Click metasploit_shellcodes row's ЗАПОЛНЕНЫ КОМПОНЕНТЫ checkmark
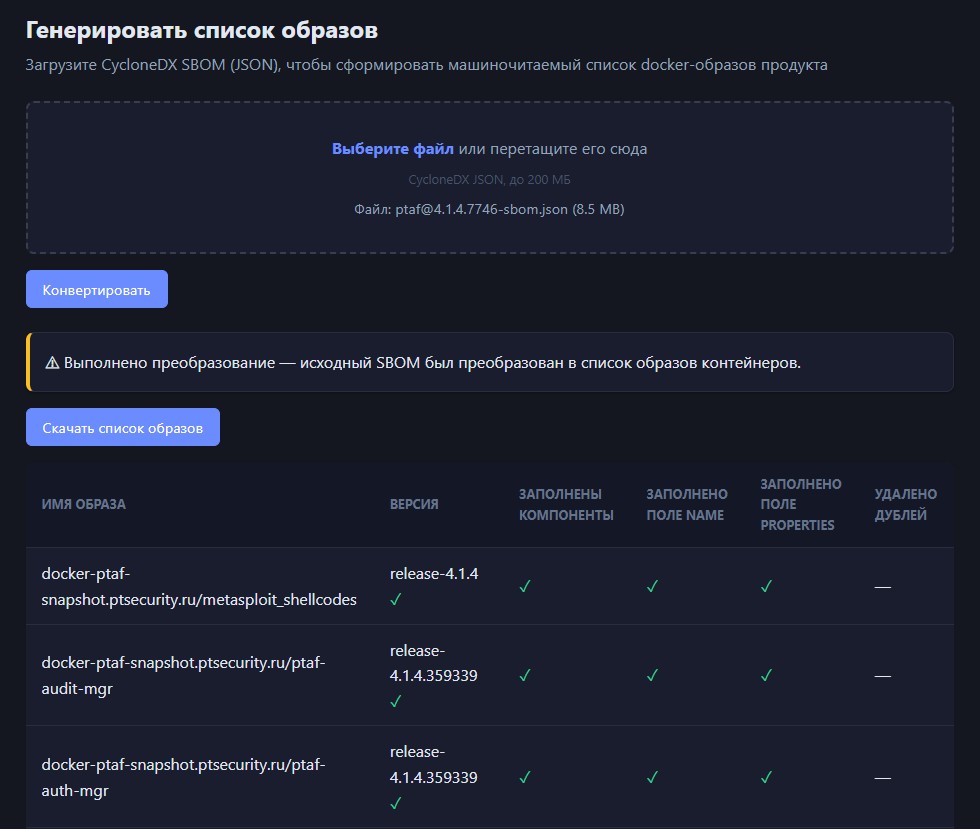The width and height of the screenshot is (980, 829). (525, 586)
